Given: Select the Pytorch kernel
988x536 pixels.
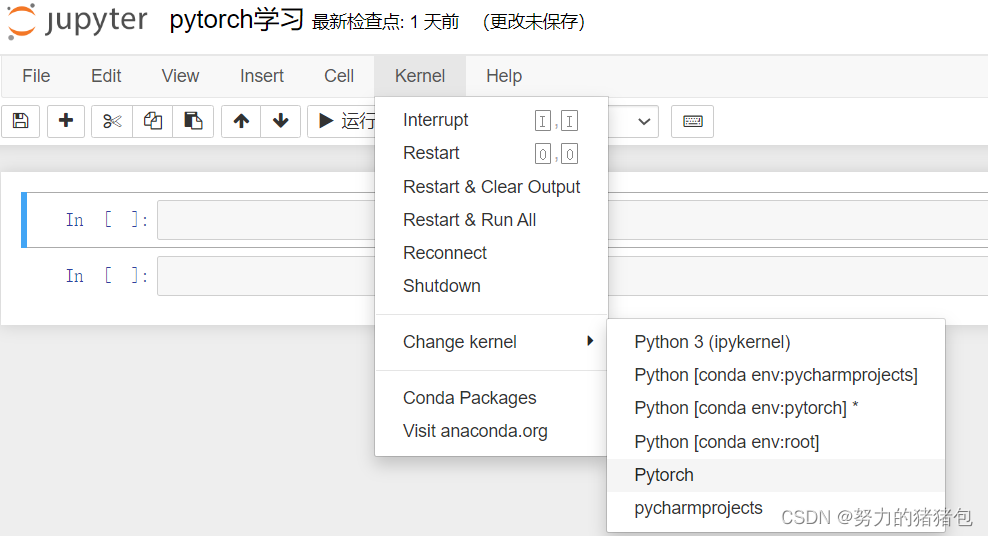Looking at the screenshot, I should pyautogui.click(x=776, y=475).
